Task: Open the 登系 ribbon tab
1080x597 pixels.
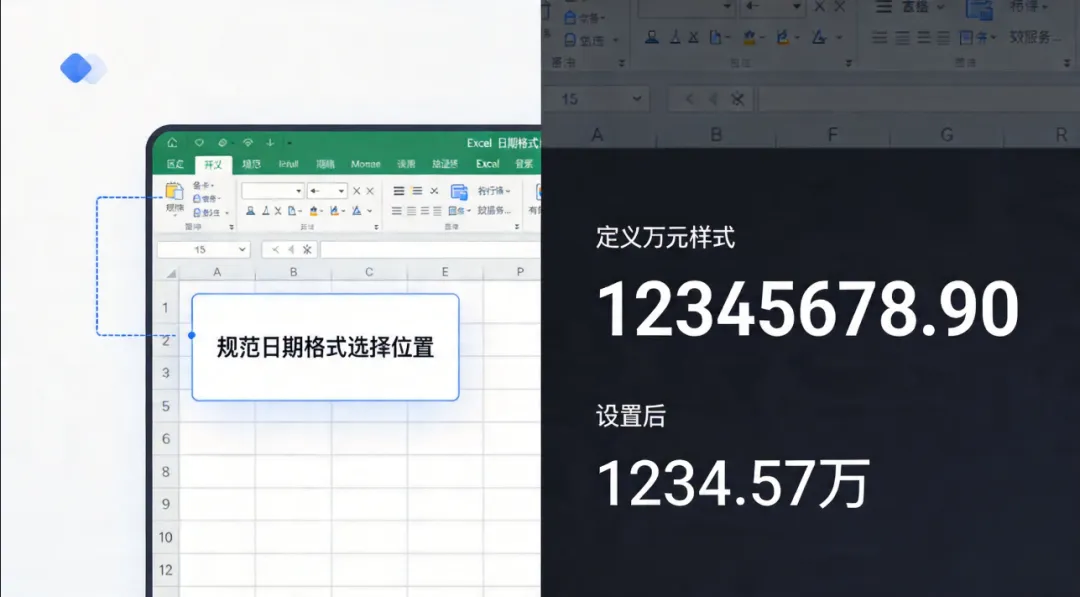Action: (x=524, y=164)
